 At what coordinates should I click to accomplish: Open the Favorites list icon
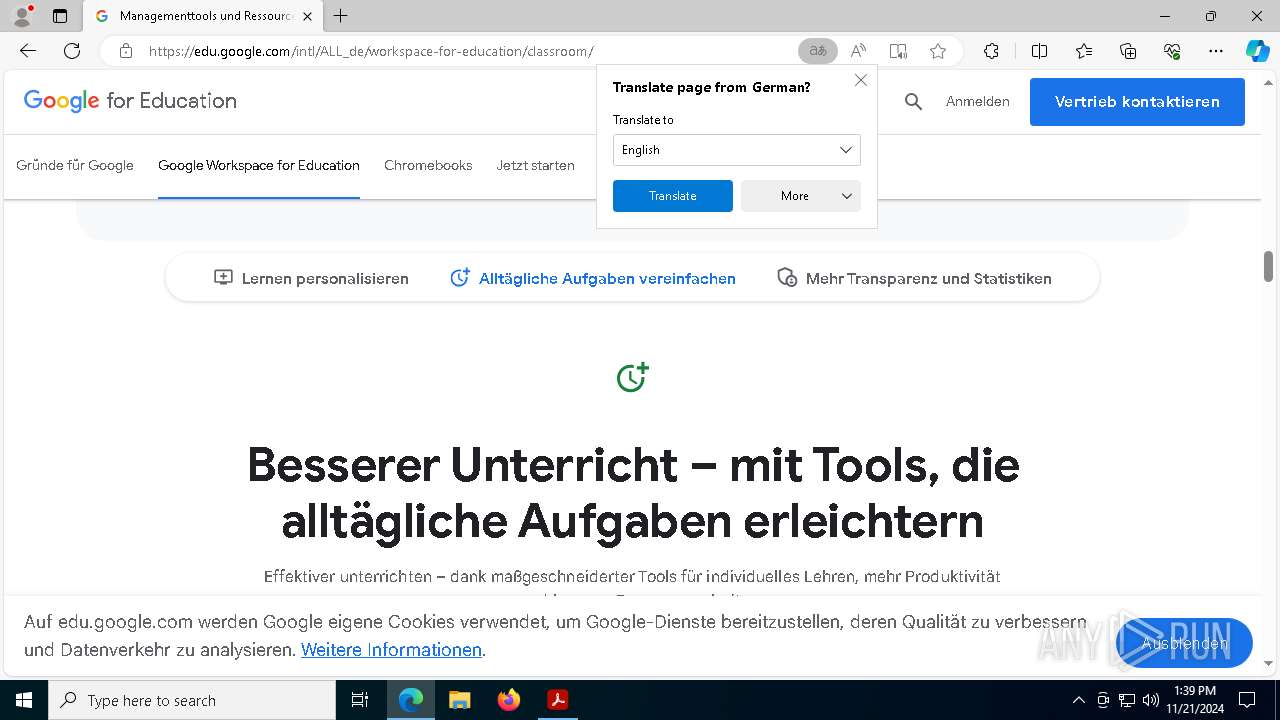tap(1084, 51)
